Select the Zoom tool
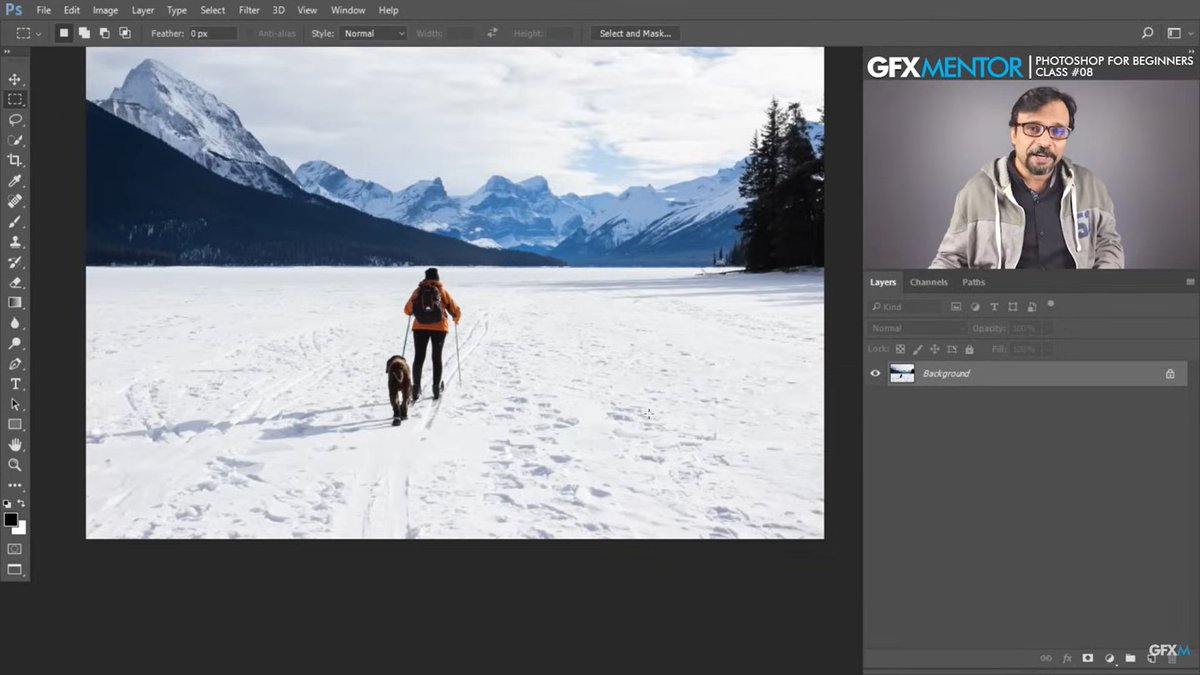The image size is (1200, 675). pos(15,465)
